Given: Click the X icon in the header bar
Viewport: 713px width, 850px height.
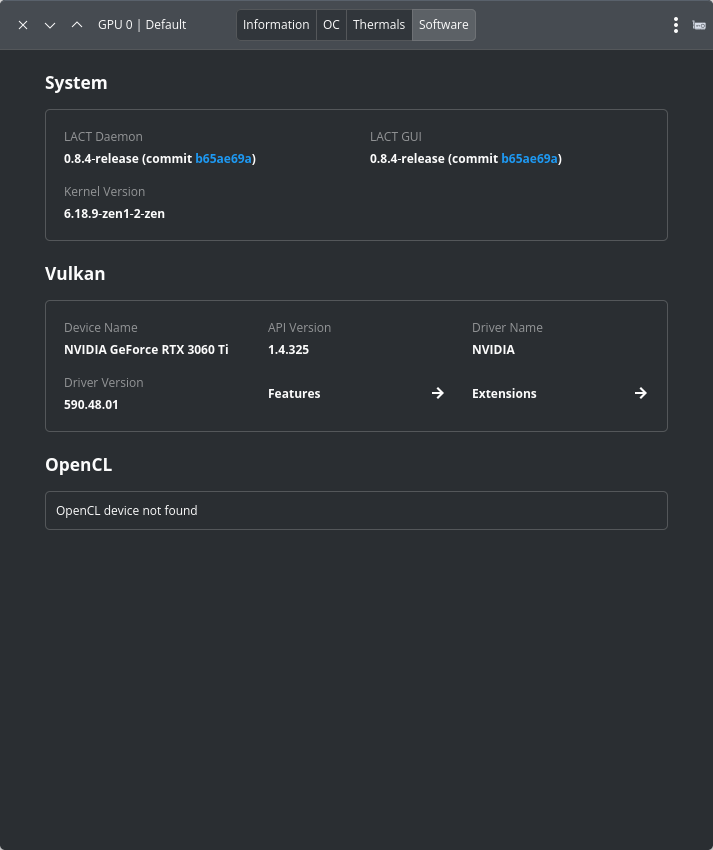Looking at the screenshot, I should pos(23,25).
